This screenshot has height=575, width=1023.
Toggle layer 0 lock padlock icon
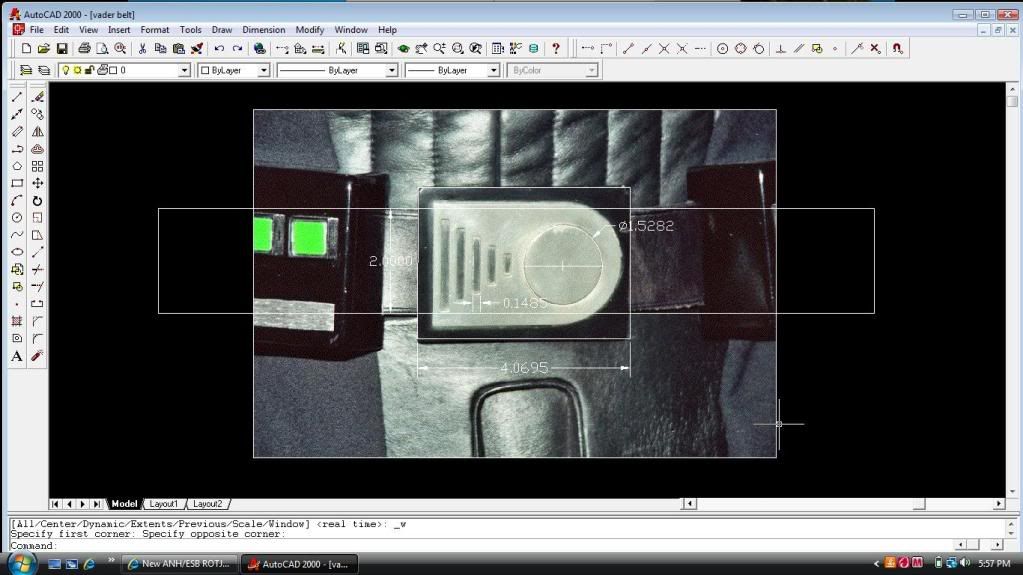[89, 70]
